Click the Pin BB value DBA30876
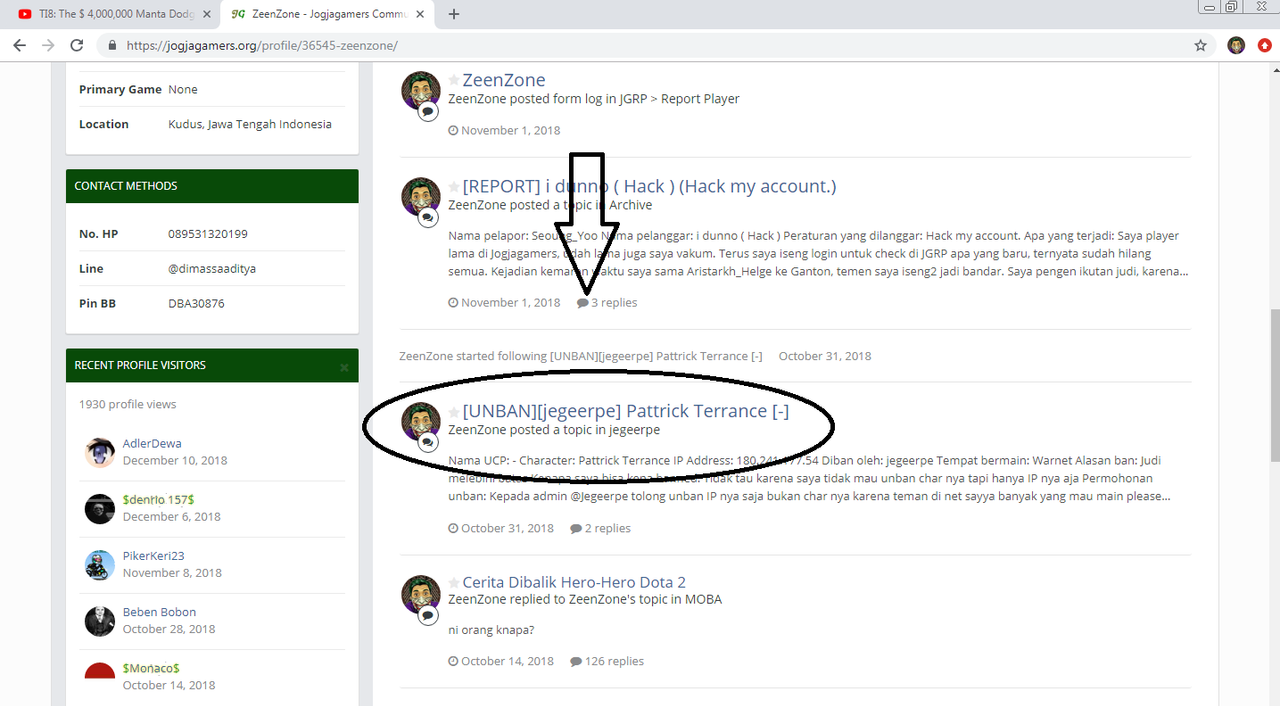This screenshot has width=1280, height=706. (x=196, y=303)
